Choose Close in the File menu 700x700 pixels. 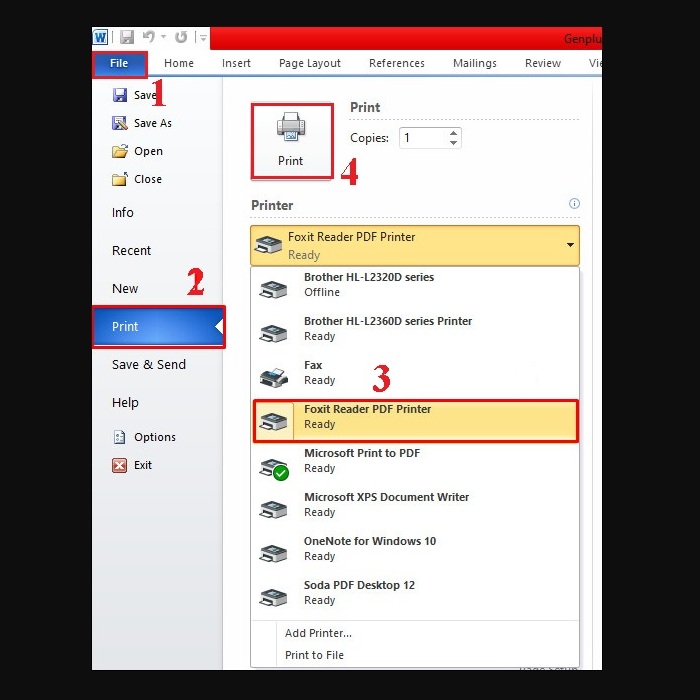coord(137,179)
